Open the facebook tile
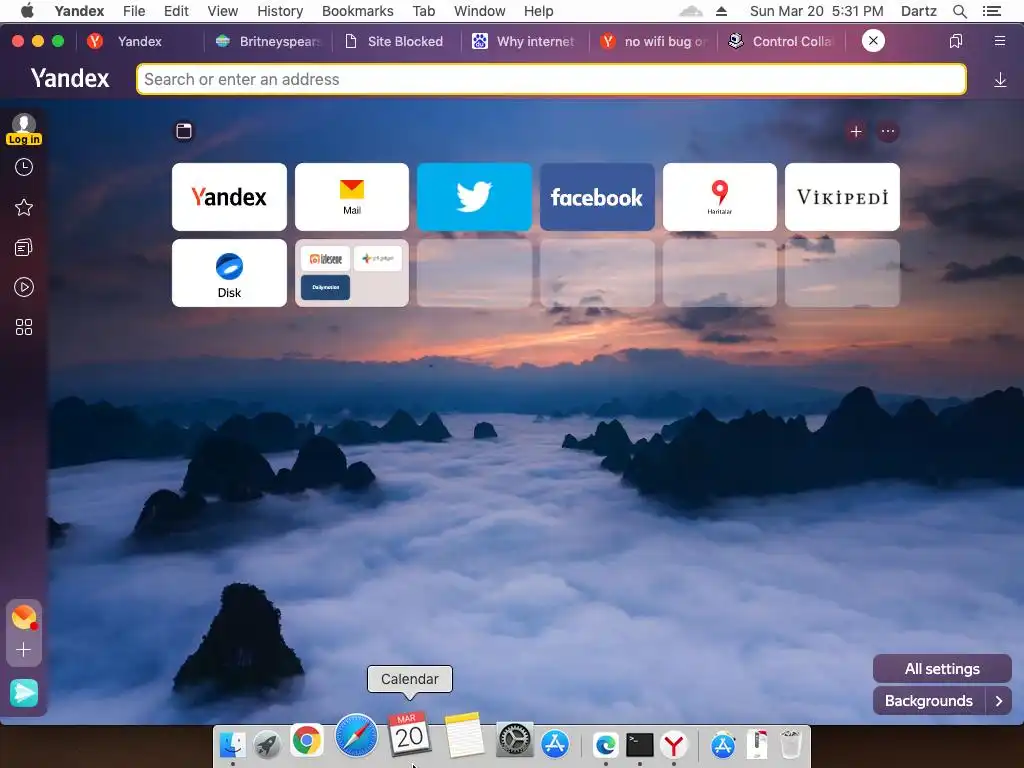The width and height of the screenshot is (1024, 768). [x=597, y=197]
